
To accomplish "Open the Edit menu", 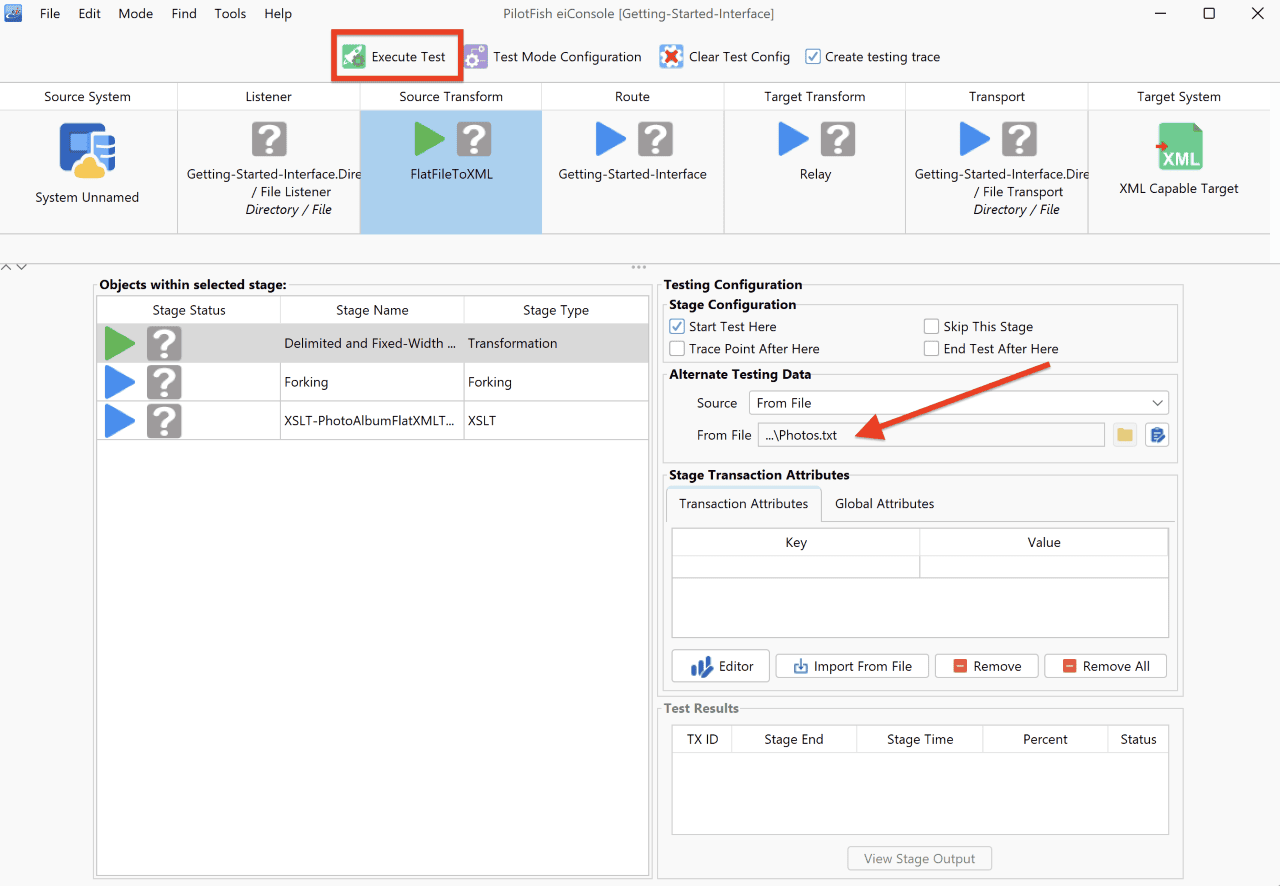I will (90, 14).
